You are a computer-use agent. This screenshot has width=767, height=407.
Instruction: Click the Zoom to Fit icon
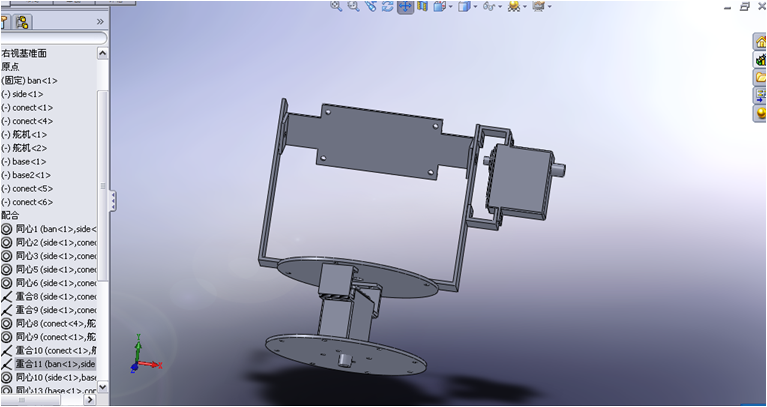point(336,6)
